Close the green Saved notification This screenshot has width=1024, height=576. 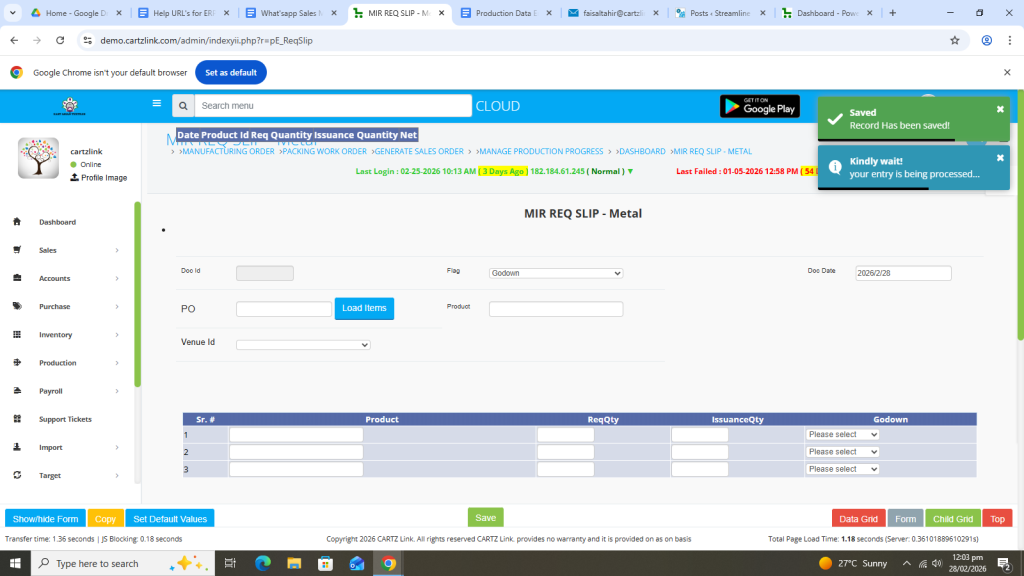point(1000,109)
